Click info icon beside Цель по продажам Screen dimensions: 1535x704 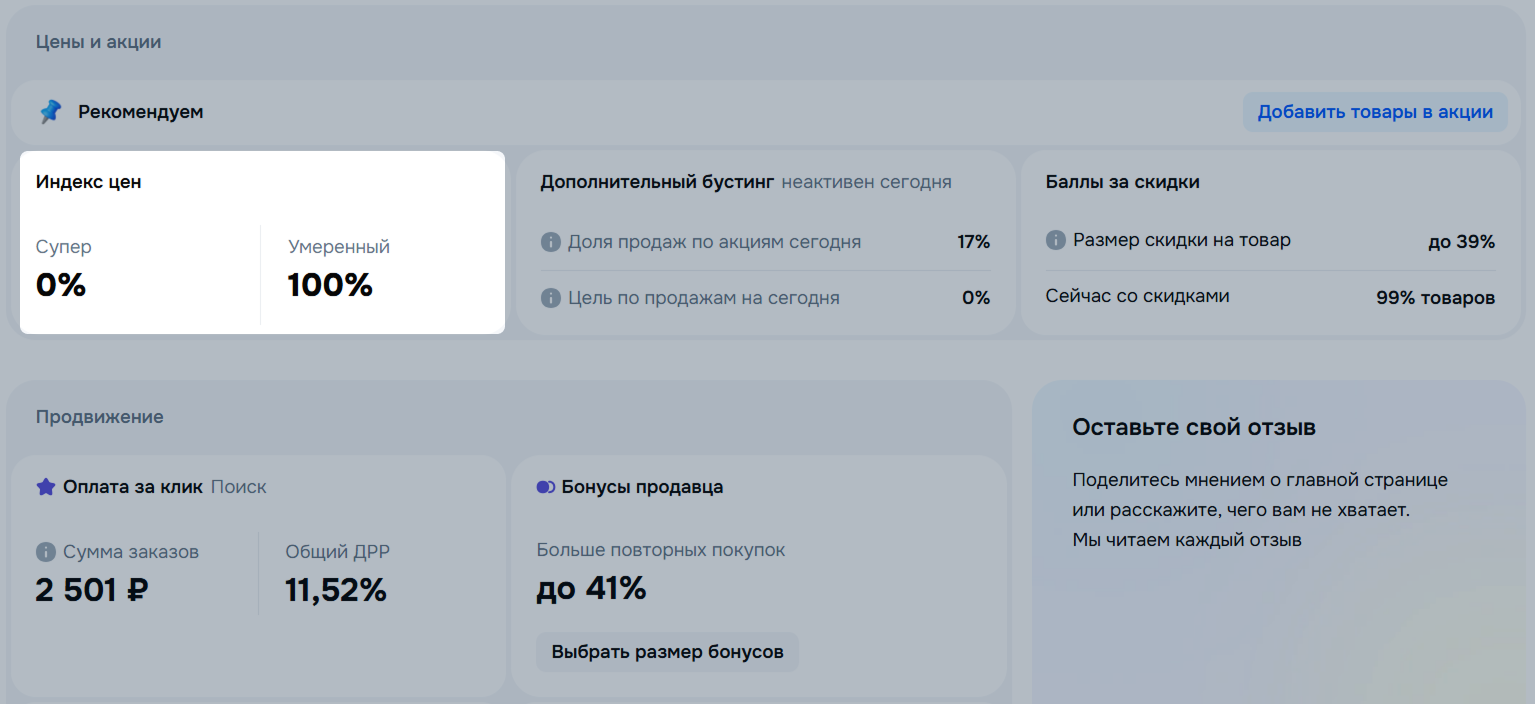pos(550,298)
